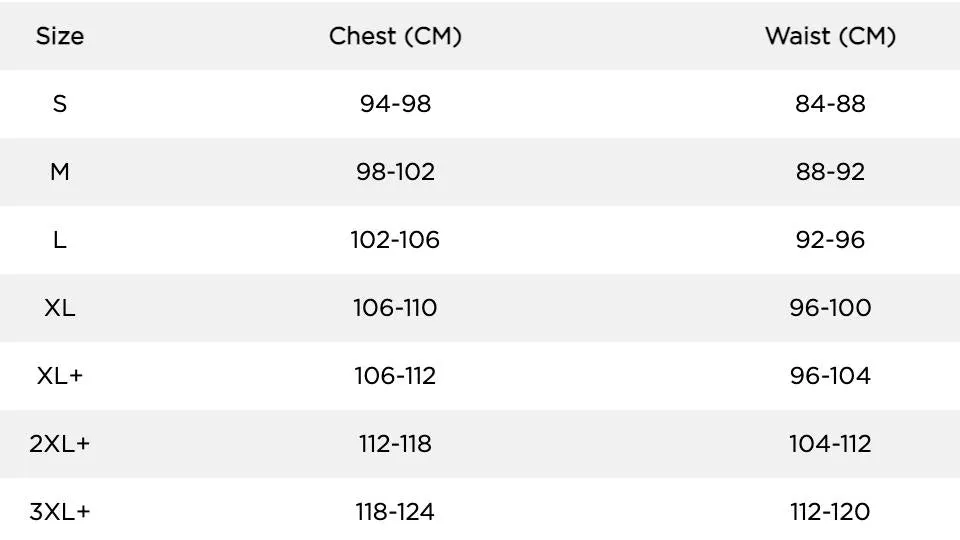This screenshot has height=540, width=960.
Task: Click waist value 92-96
Action: (830, 240)
